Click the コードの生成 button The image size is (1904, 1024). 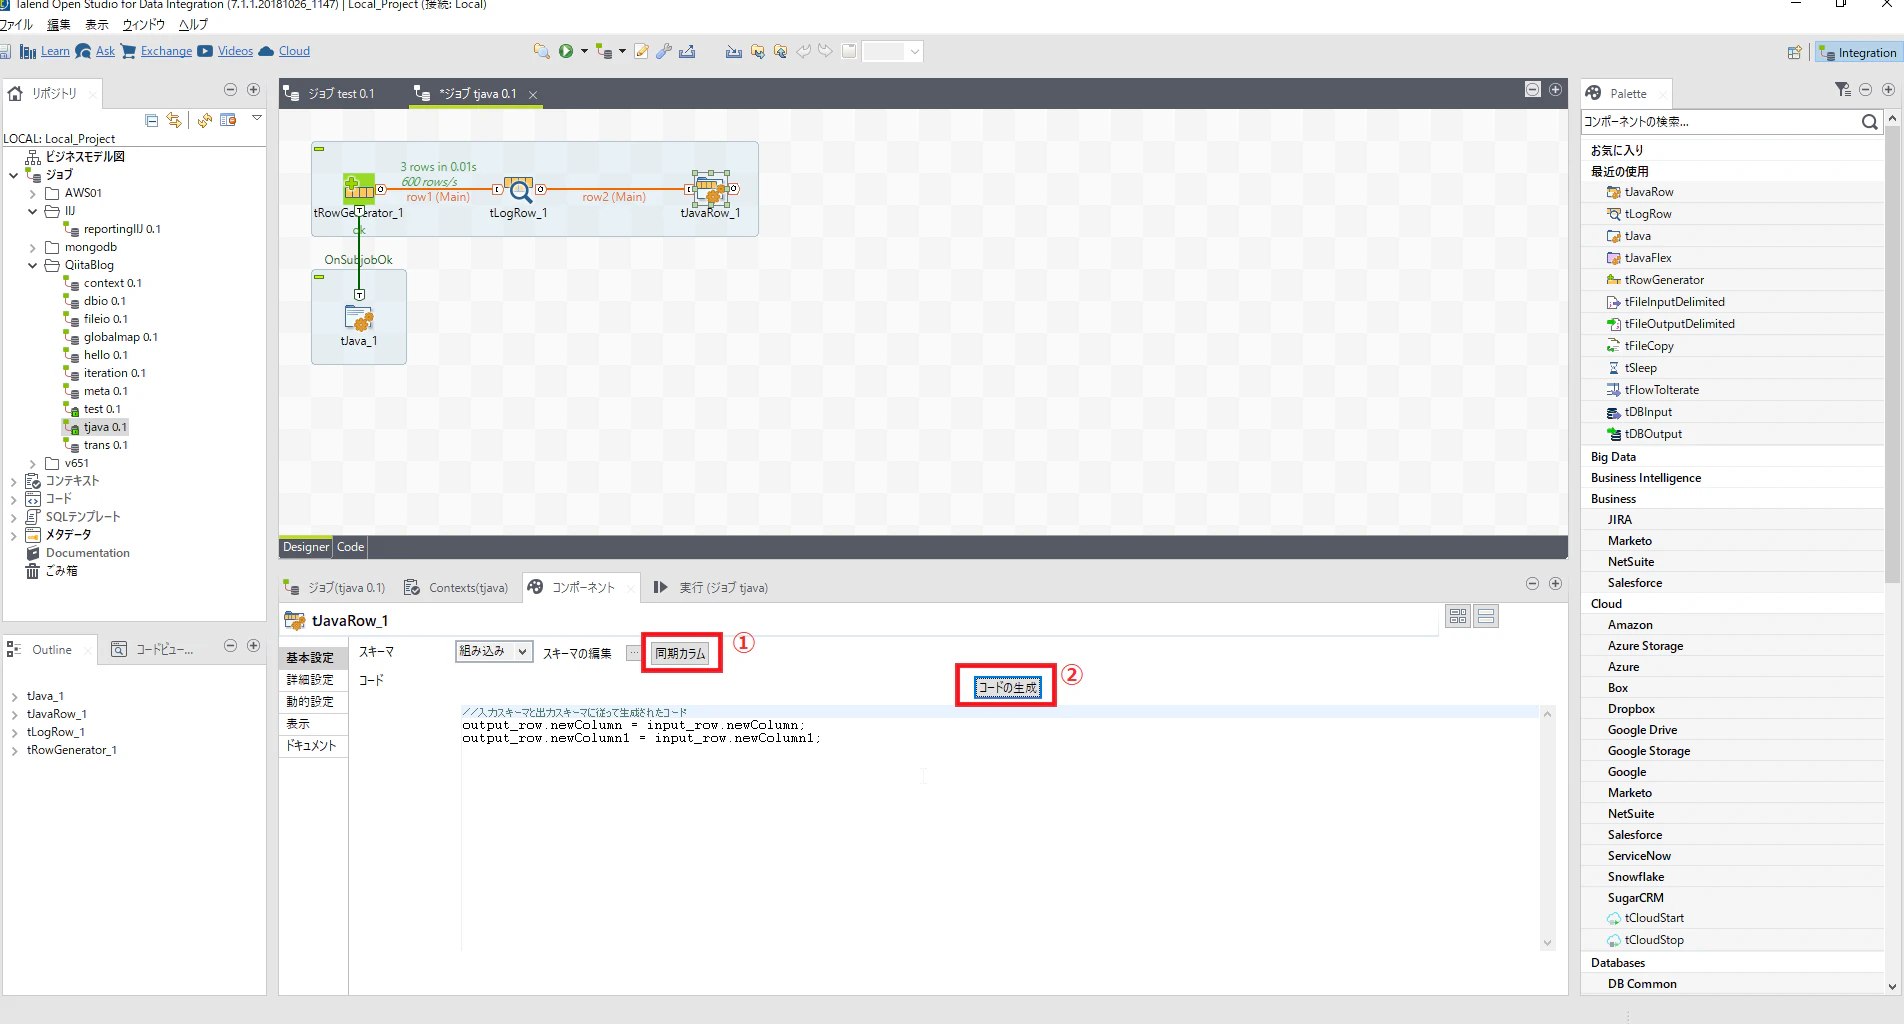point(1008,687)
